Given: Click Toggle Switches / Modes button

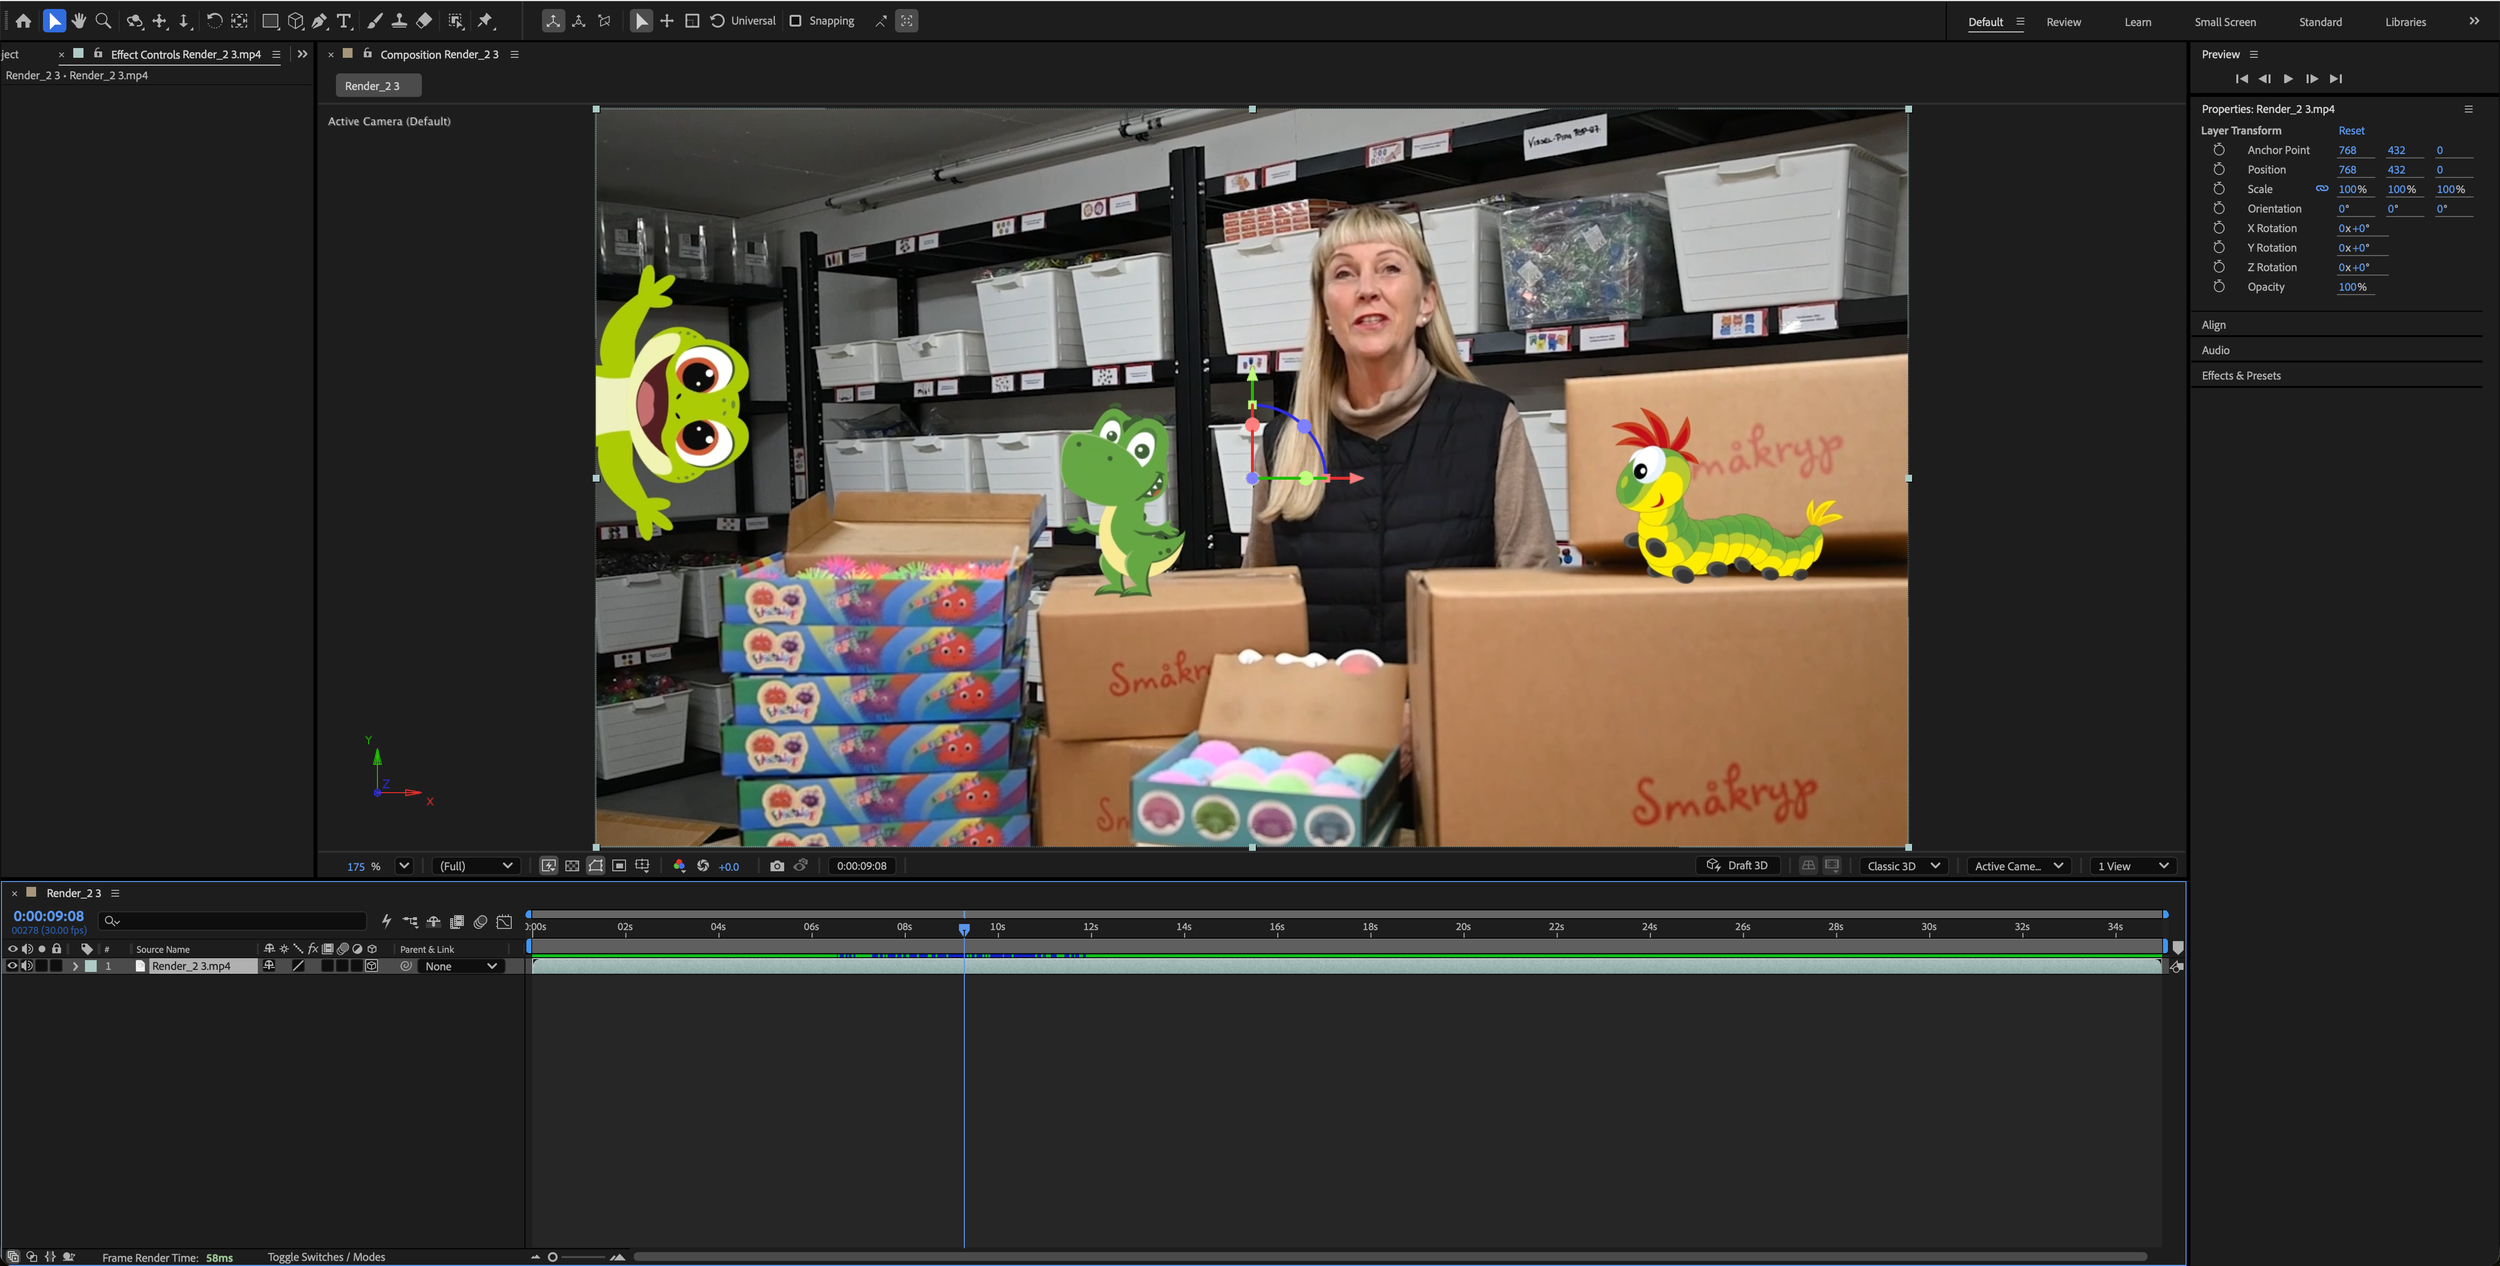Looking at the screenshot, I should 326,1257.
